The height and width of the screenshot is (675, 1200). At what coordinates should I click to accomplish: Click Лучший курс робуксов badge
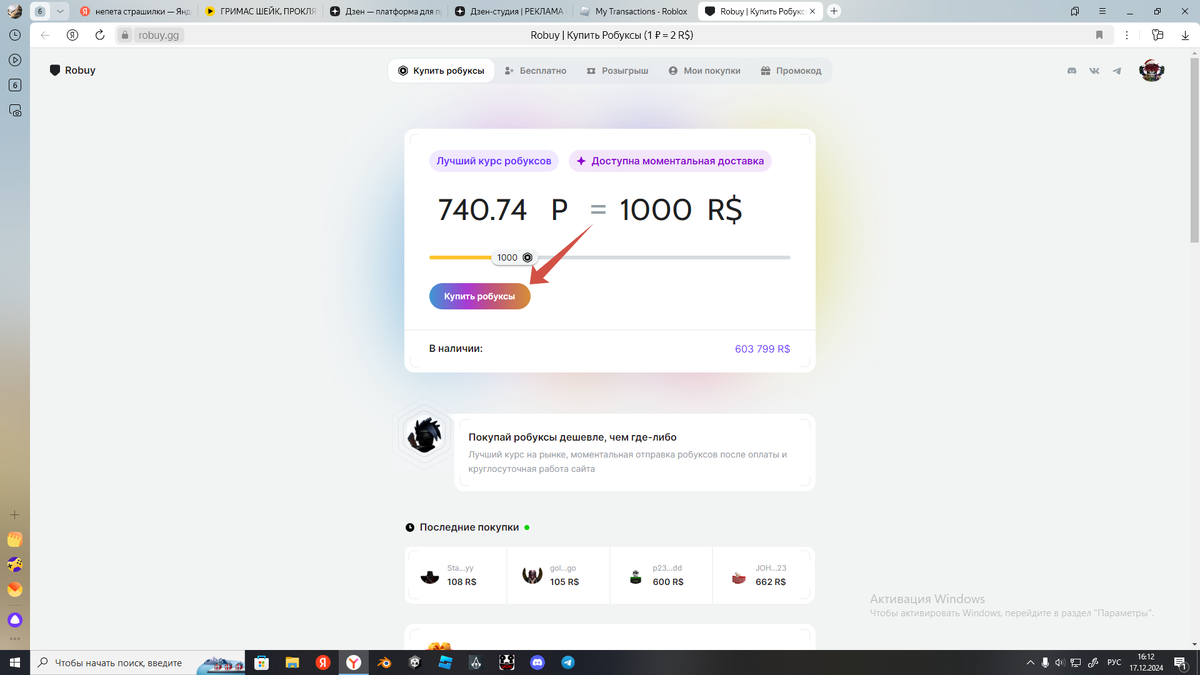[x=494, y=160]
